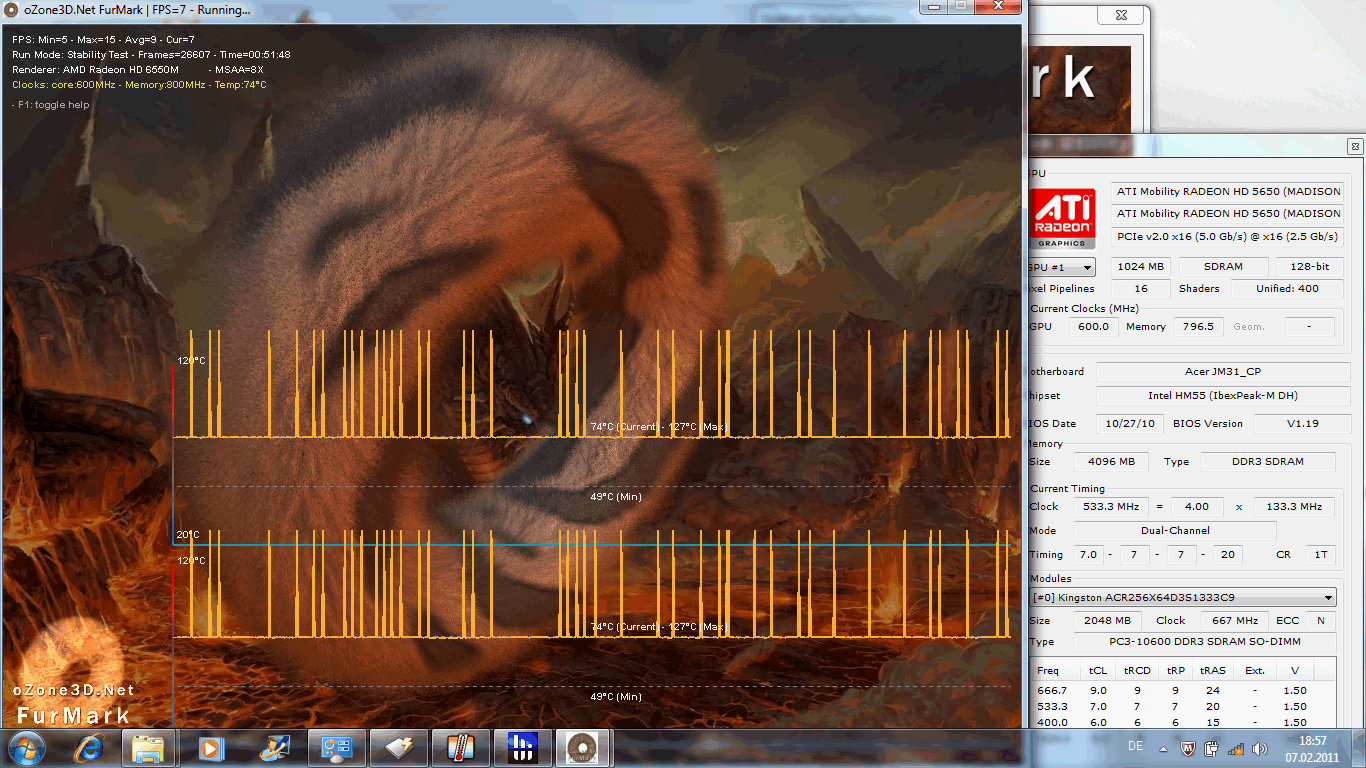Click the PCIe v2.0 x16 bus field
This screenshot has height=768, width=1366.
coord(1227,236)
